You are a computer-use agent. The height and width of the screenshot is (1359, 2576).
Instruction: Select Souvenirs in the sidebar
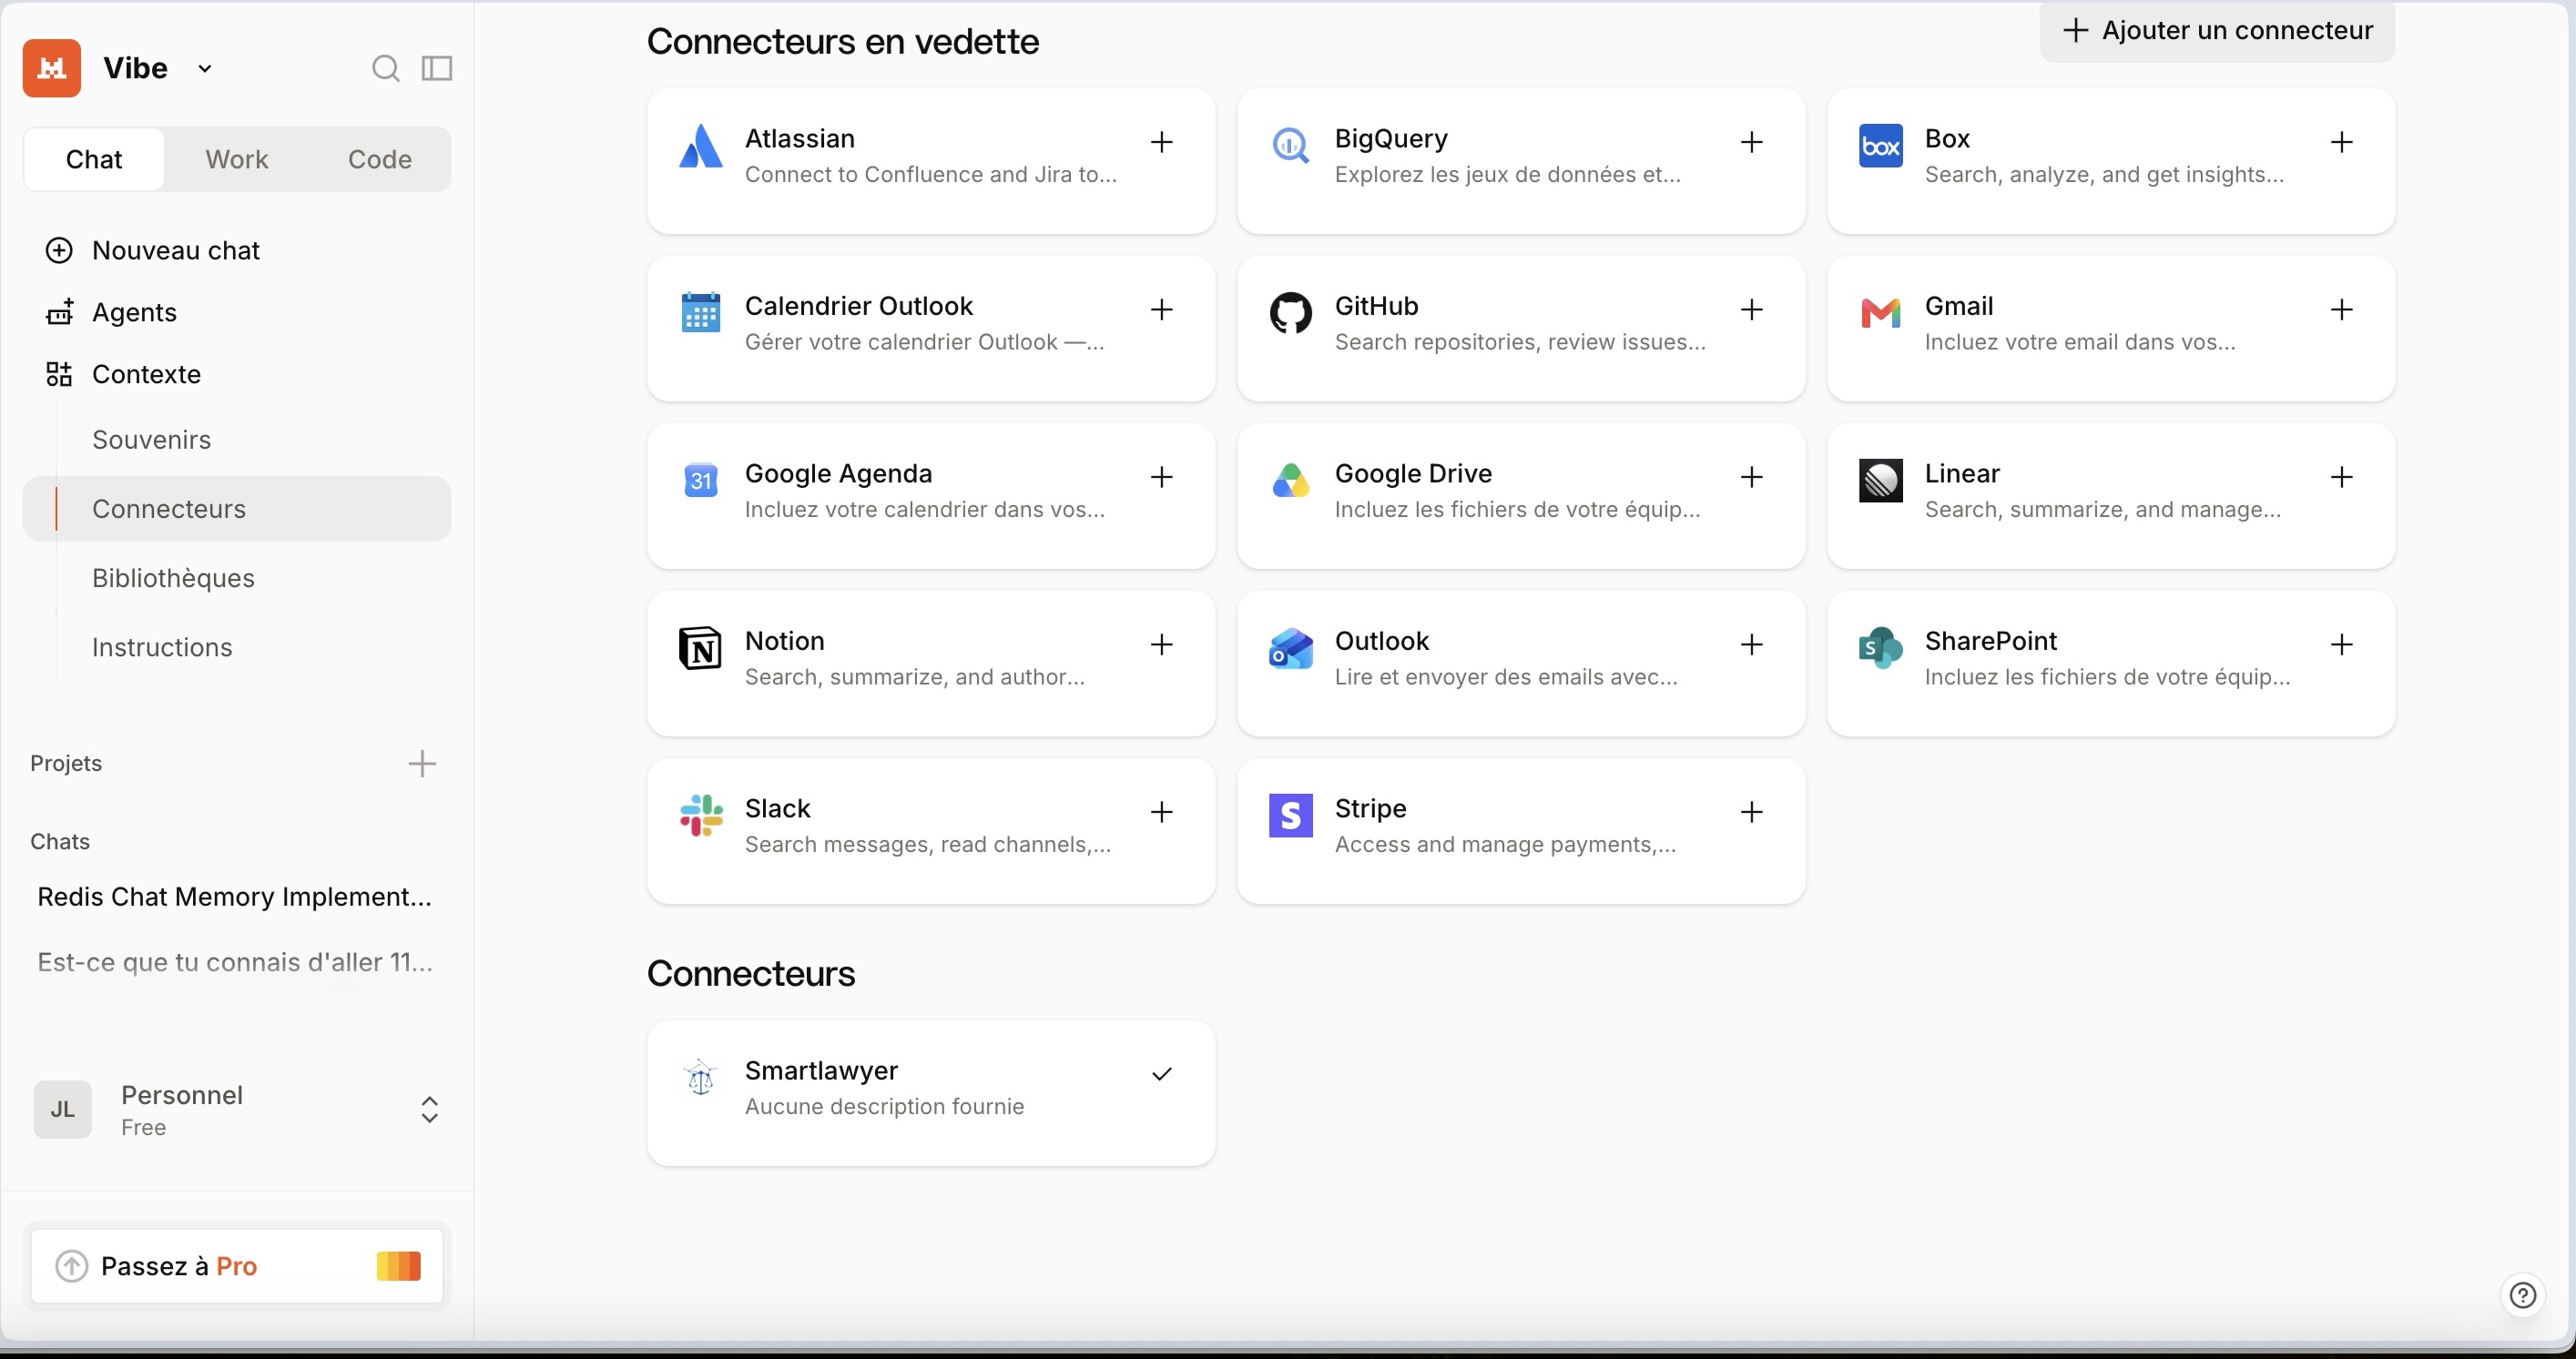(151, 440)
